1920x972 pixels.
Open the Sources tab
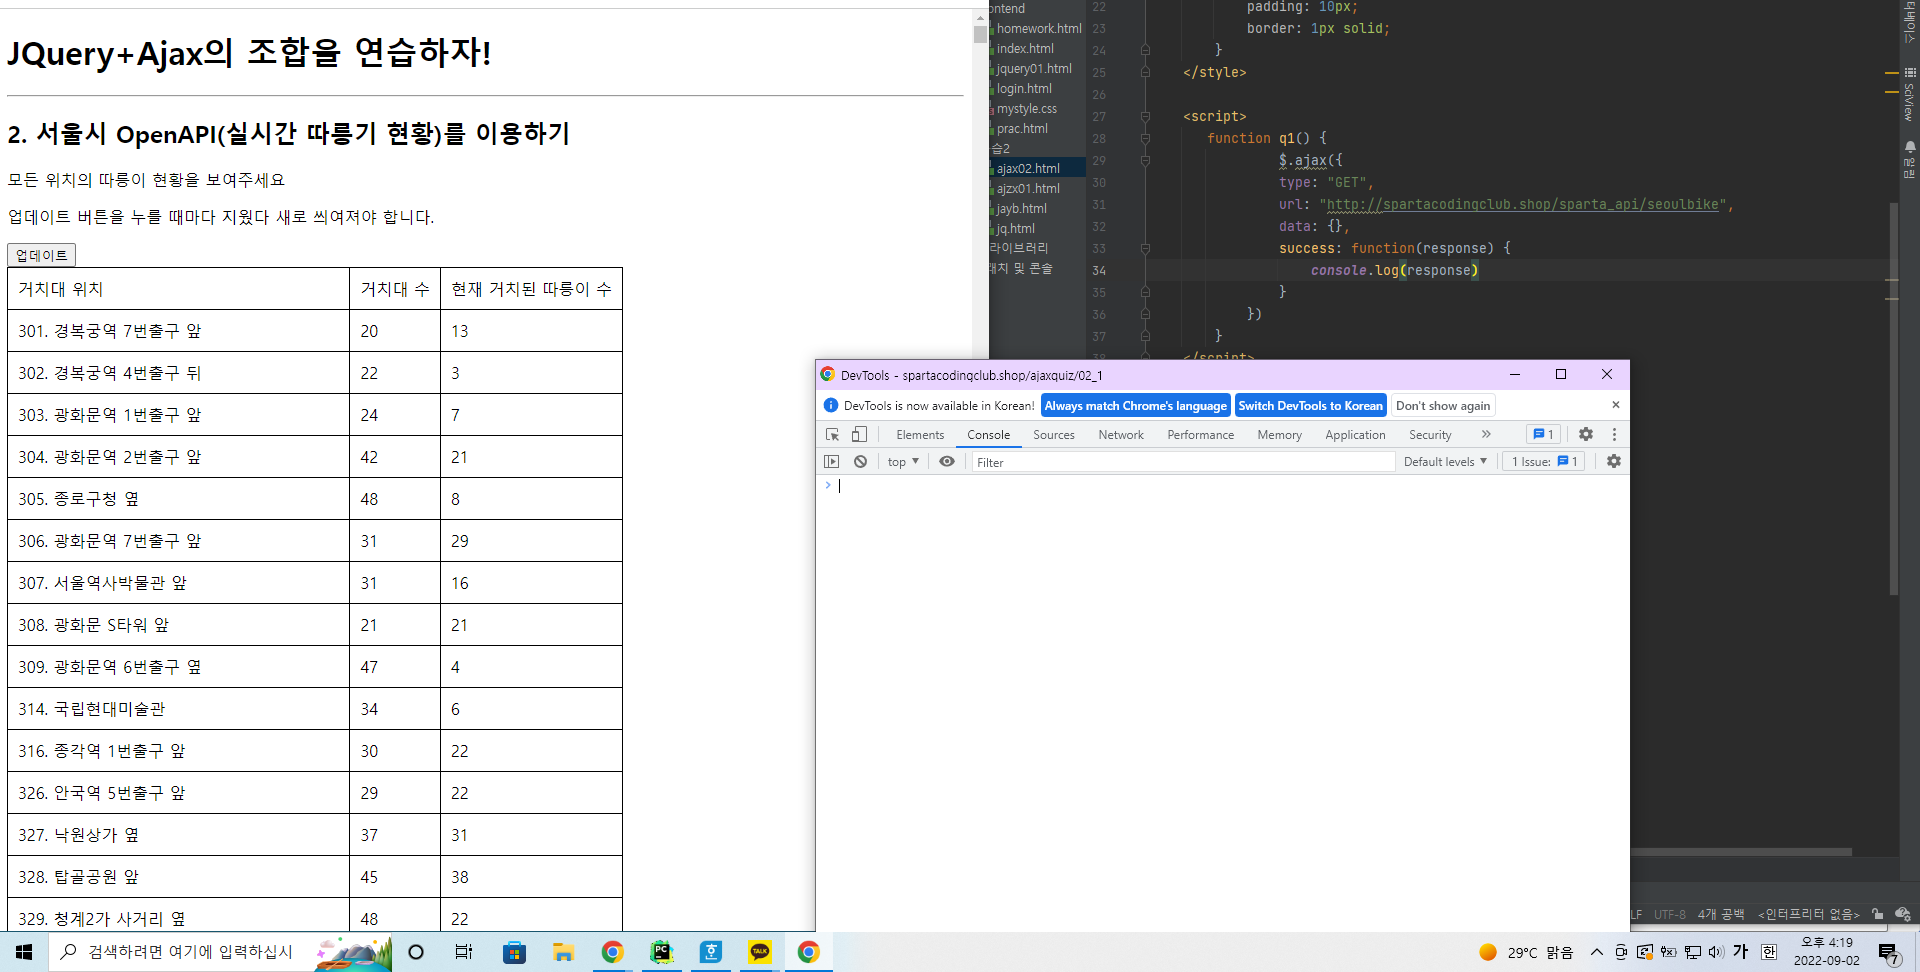tap(1054, 435)
